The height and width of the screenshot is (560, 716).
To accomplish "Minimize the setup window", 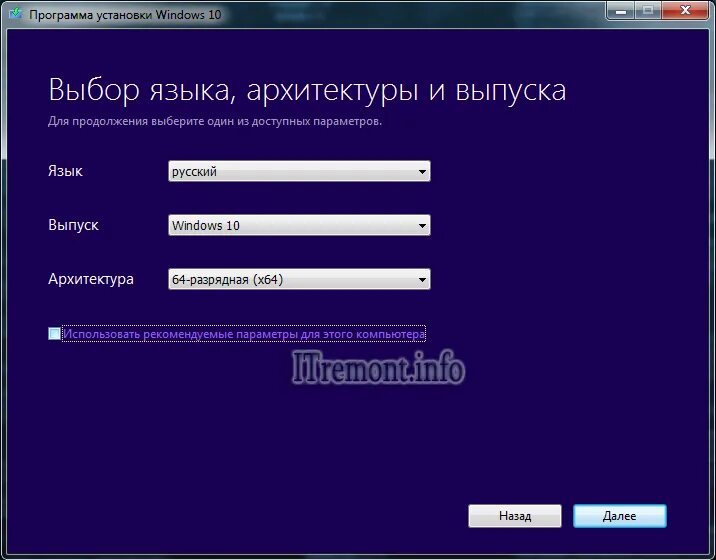I will pos(621,11).
